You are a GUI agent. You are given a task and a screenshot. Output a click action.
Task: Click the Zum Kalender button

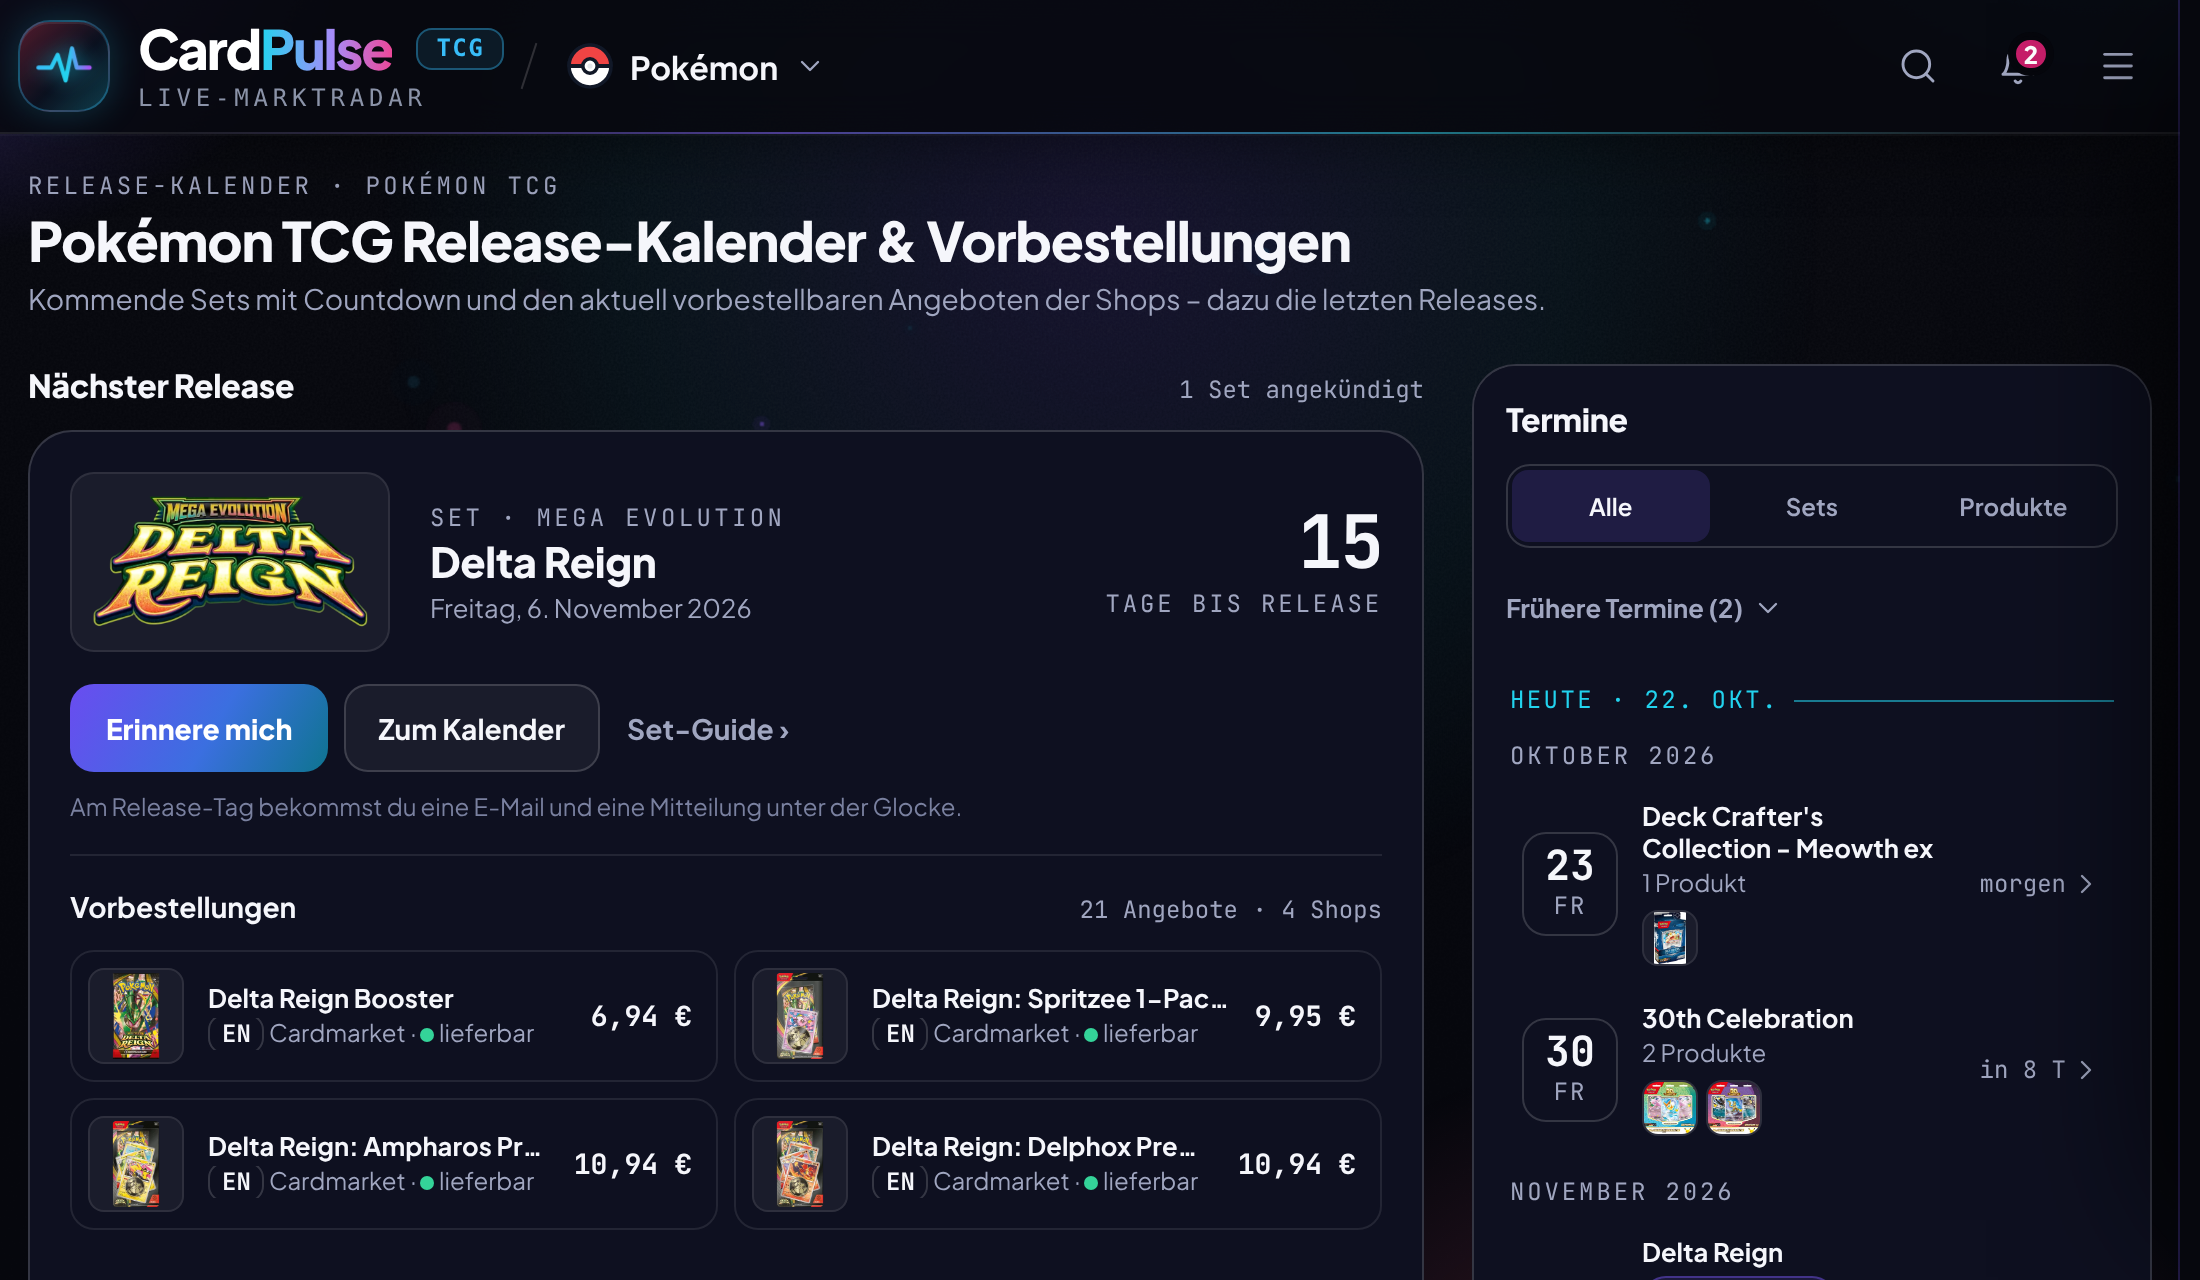point(472,728)
